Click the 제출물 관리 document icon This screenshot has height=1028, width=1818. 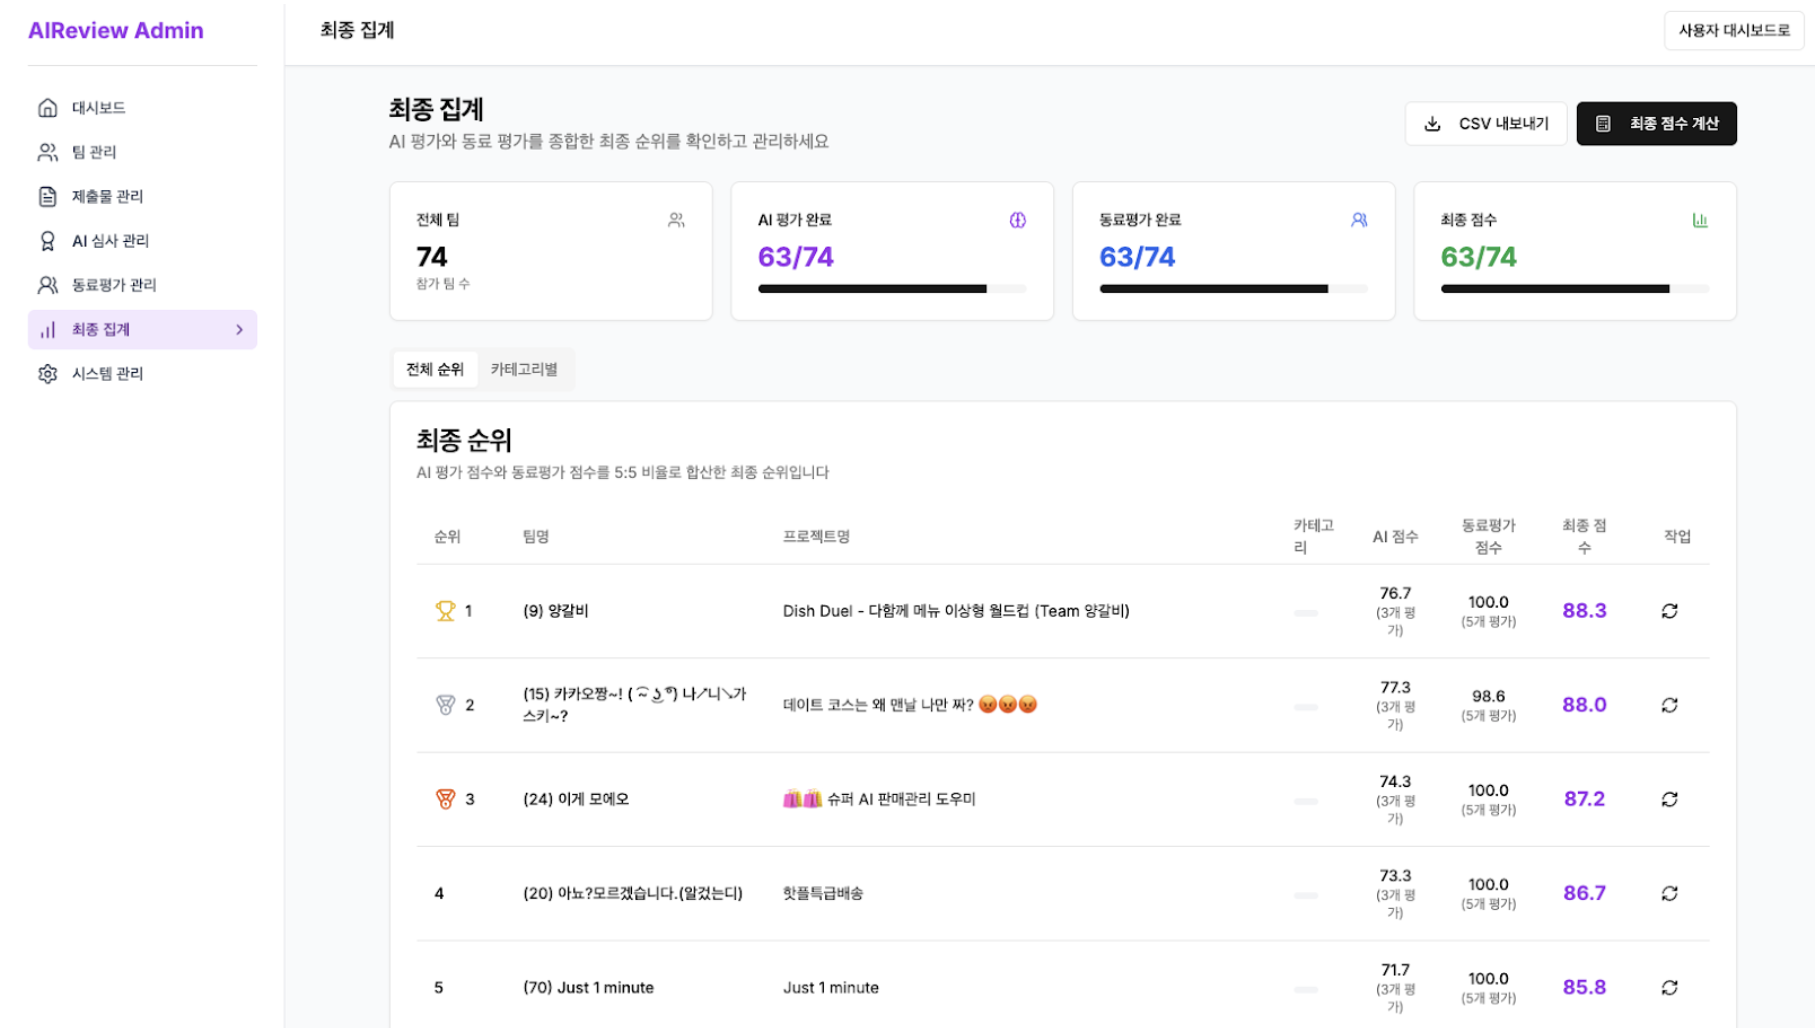click(x=46, y=196)
